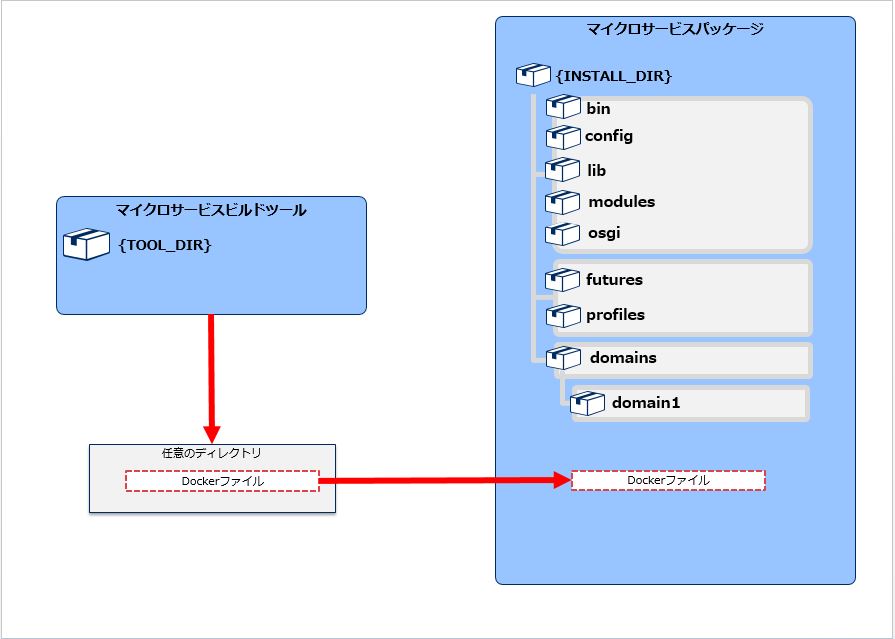Click the lib directory package icon
This screenshot has height=639, width=895.
[563, 170]
